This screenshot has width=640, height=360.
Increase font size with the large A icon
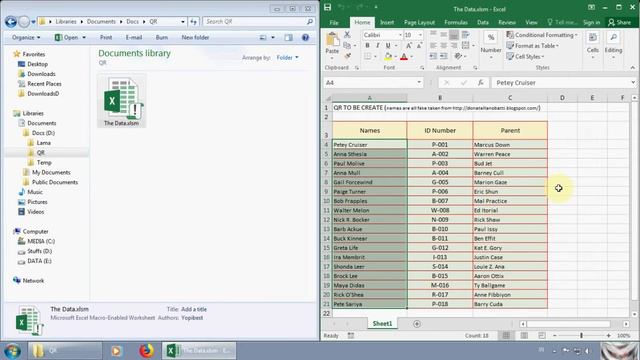tap(409, 45)
